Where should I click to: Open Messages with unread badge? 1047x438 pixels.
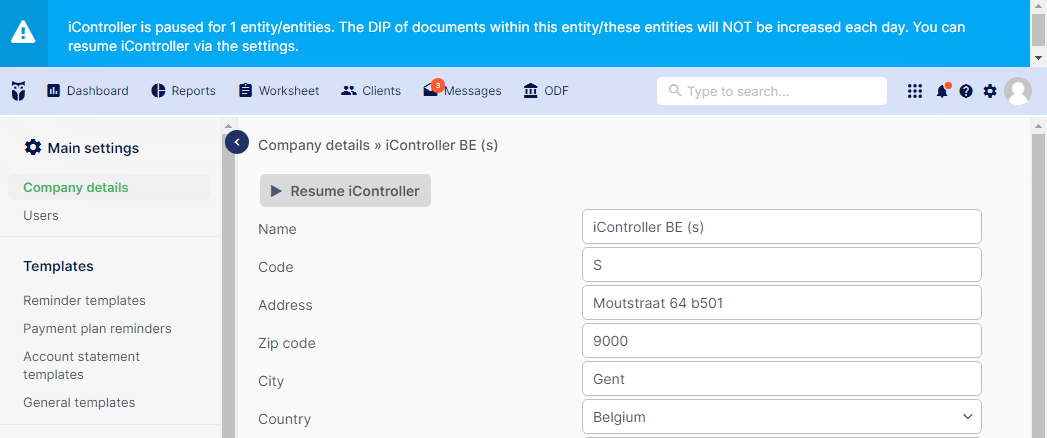(x=463, y=90)
